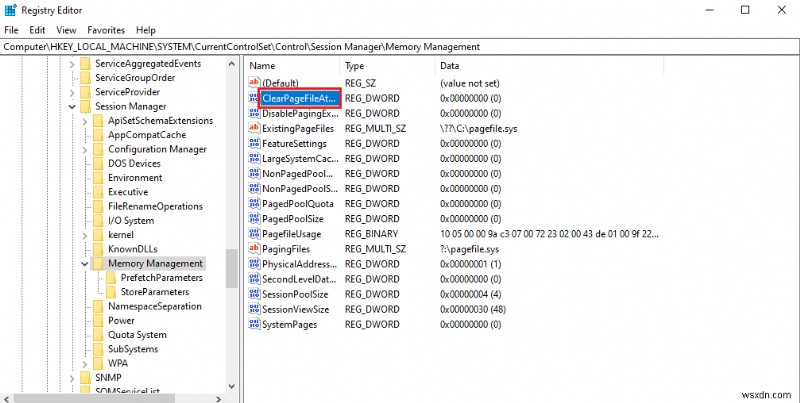
Task: Click the Session Manager folder icon
Action: pyautogui.click(x=85, y=106)
